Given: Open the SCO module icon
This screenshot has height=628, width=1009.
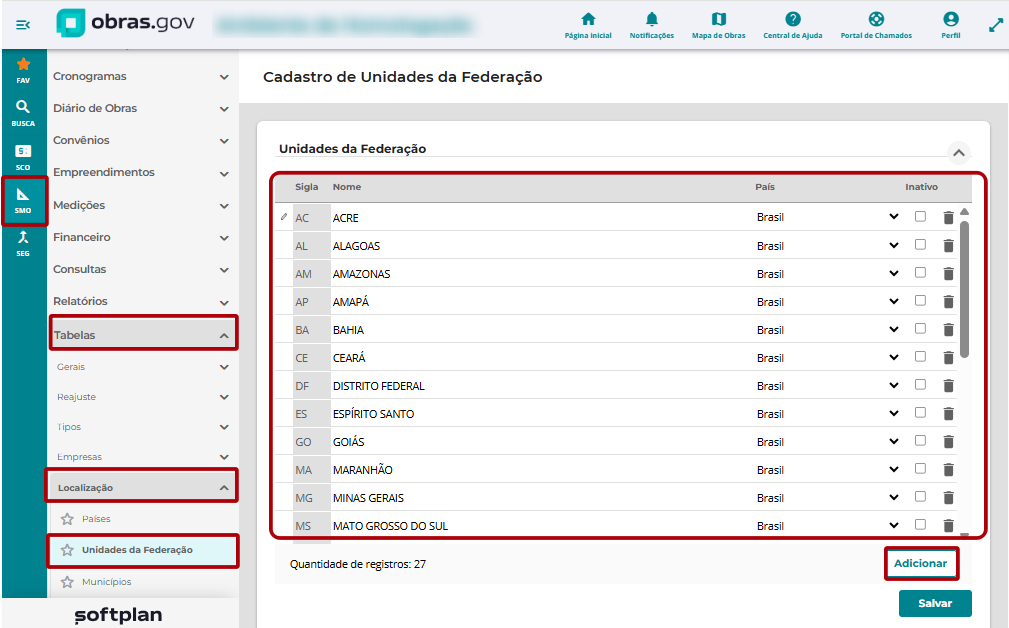Looking at the screenshot, I should (23, 157).
